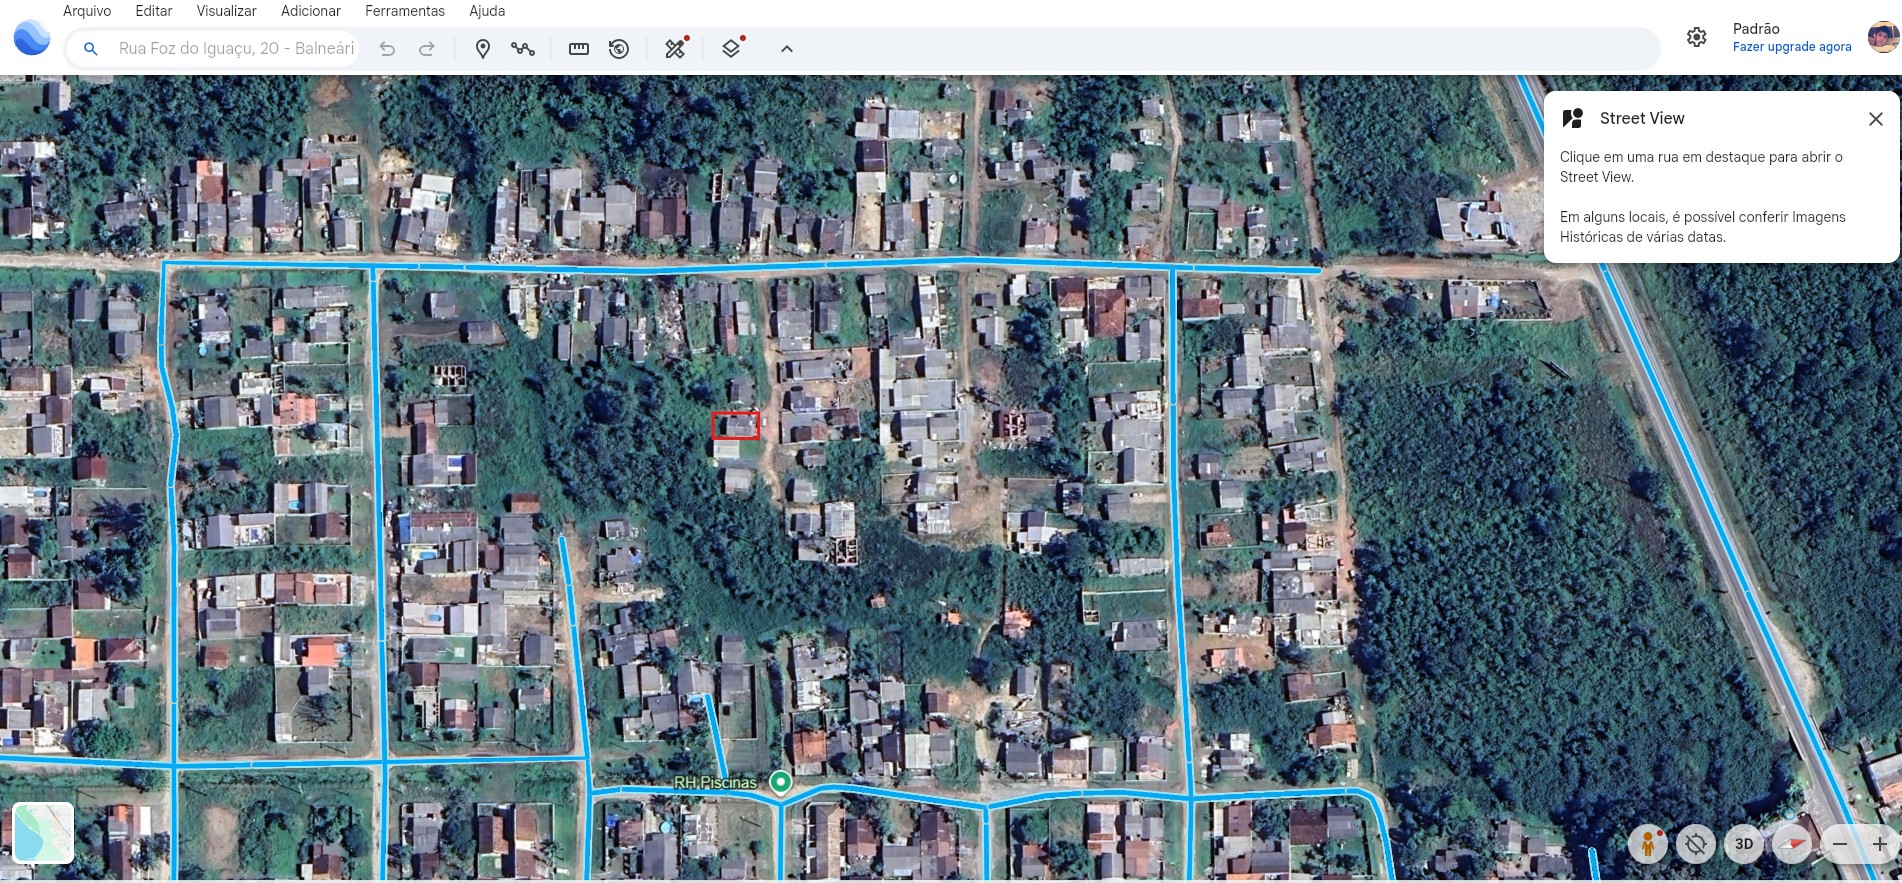
Task: Click the Street View card icon
Action: tap(1573, 118)
